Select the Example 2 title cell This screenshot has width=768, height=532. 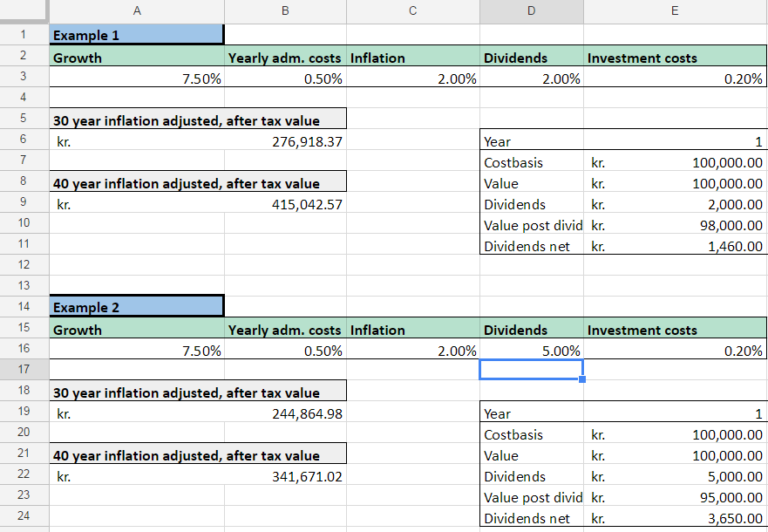136,307
